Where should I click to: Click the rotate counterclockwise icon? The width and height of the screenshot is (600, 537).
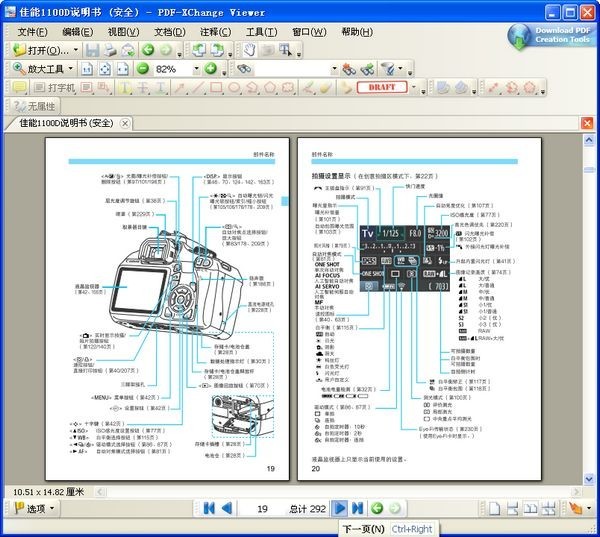point(199,50)
